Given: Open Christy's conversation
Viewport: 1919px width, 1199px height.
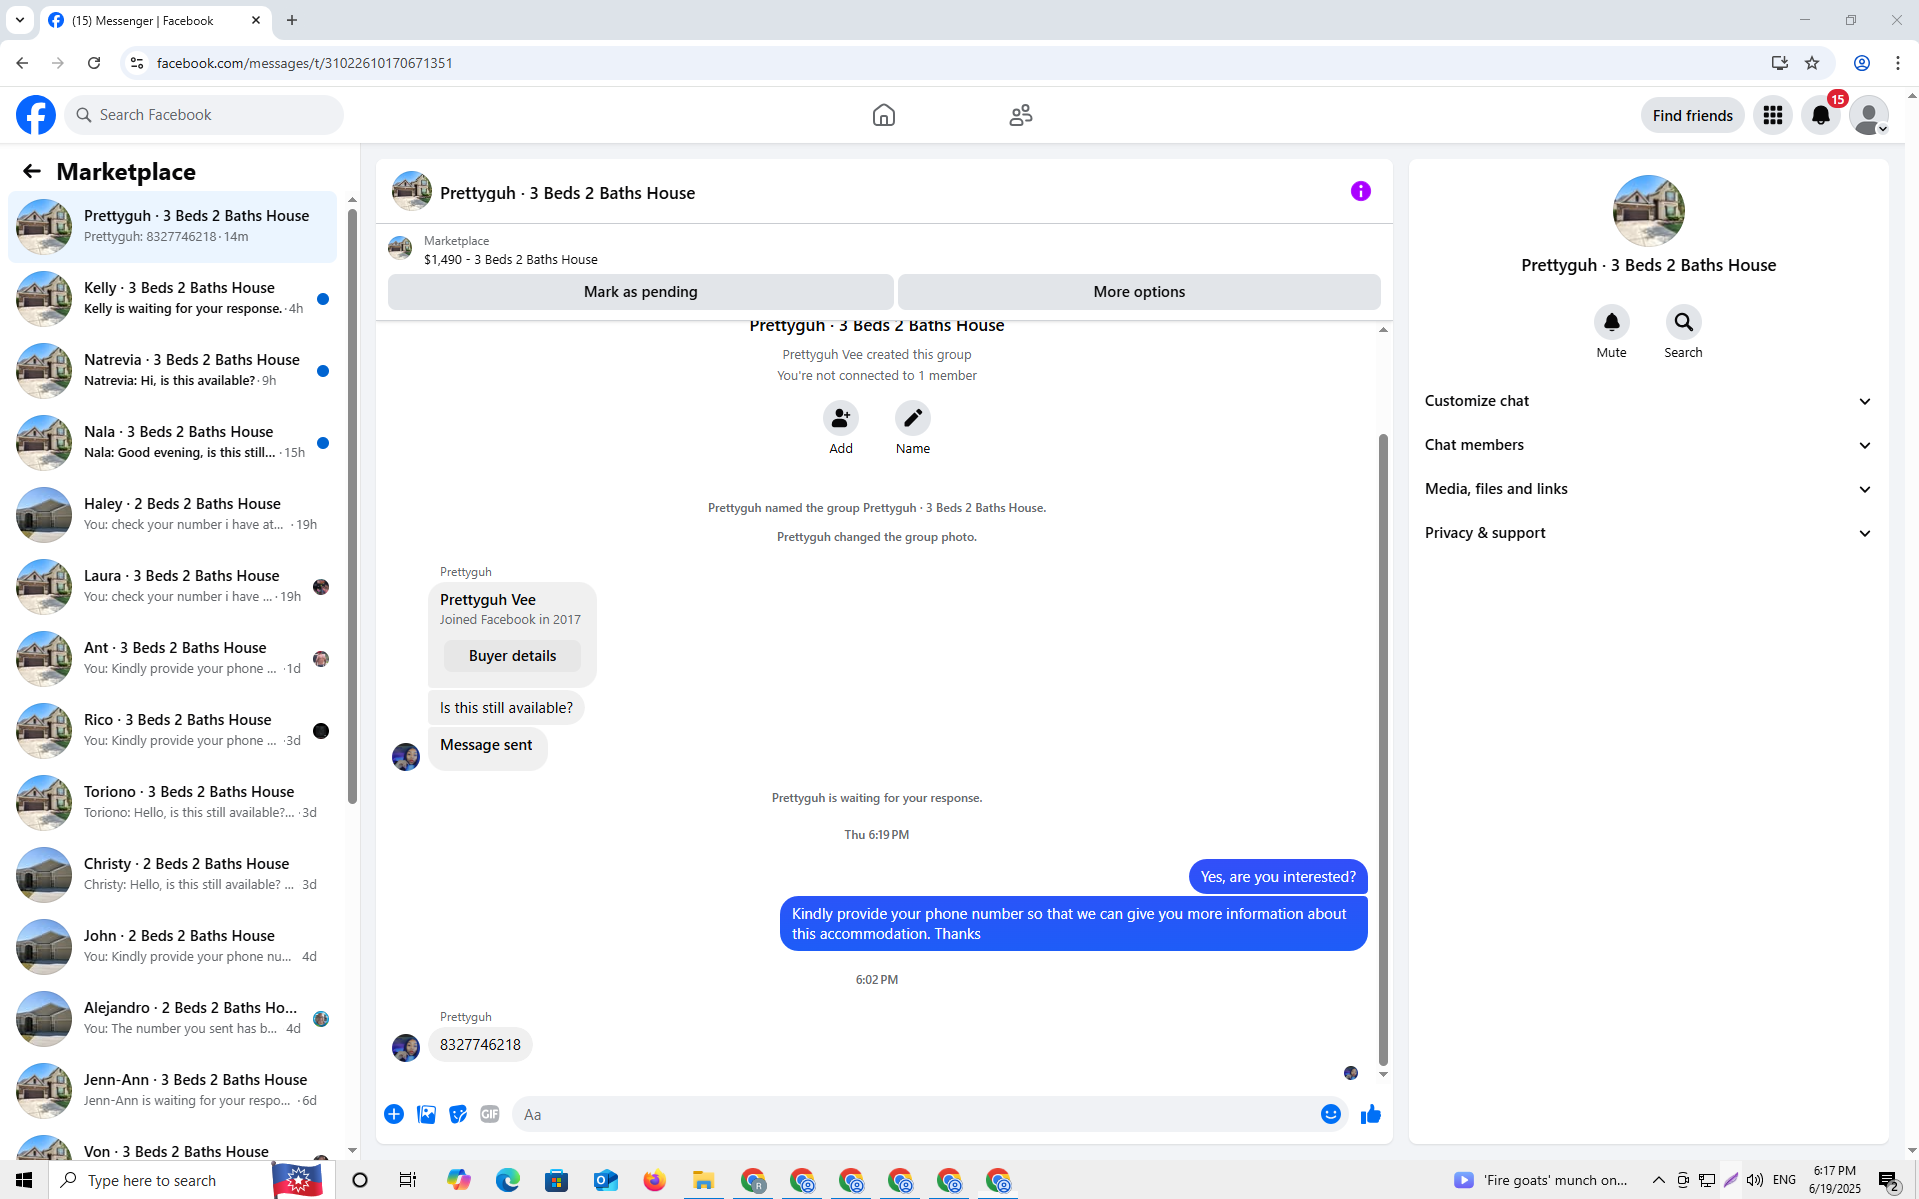Looking at the screenshot, I should pos(172,875).
